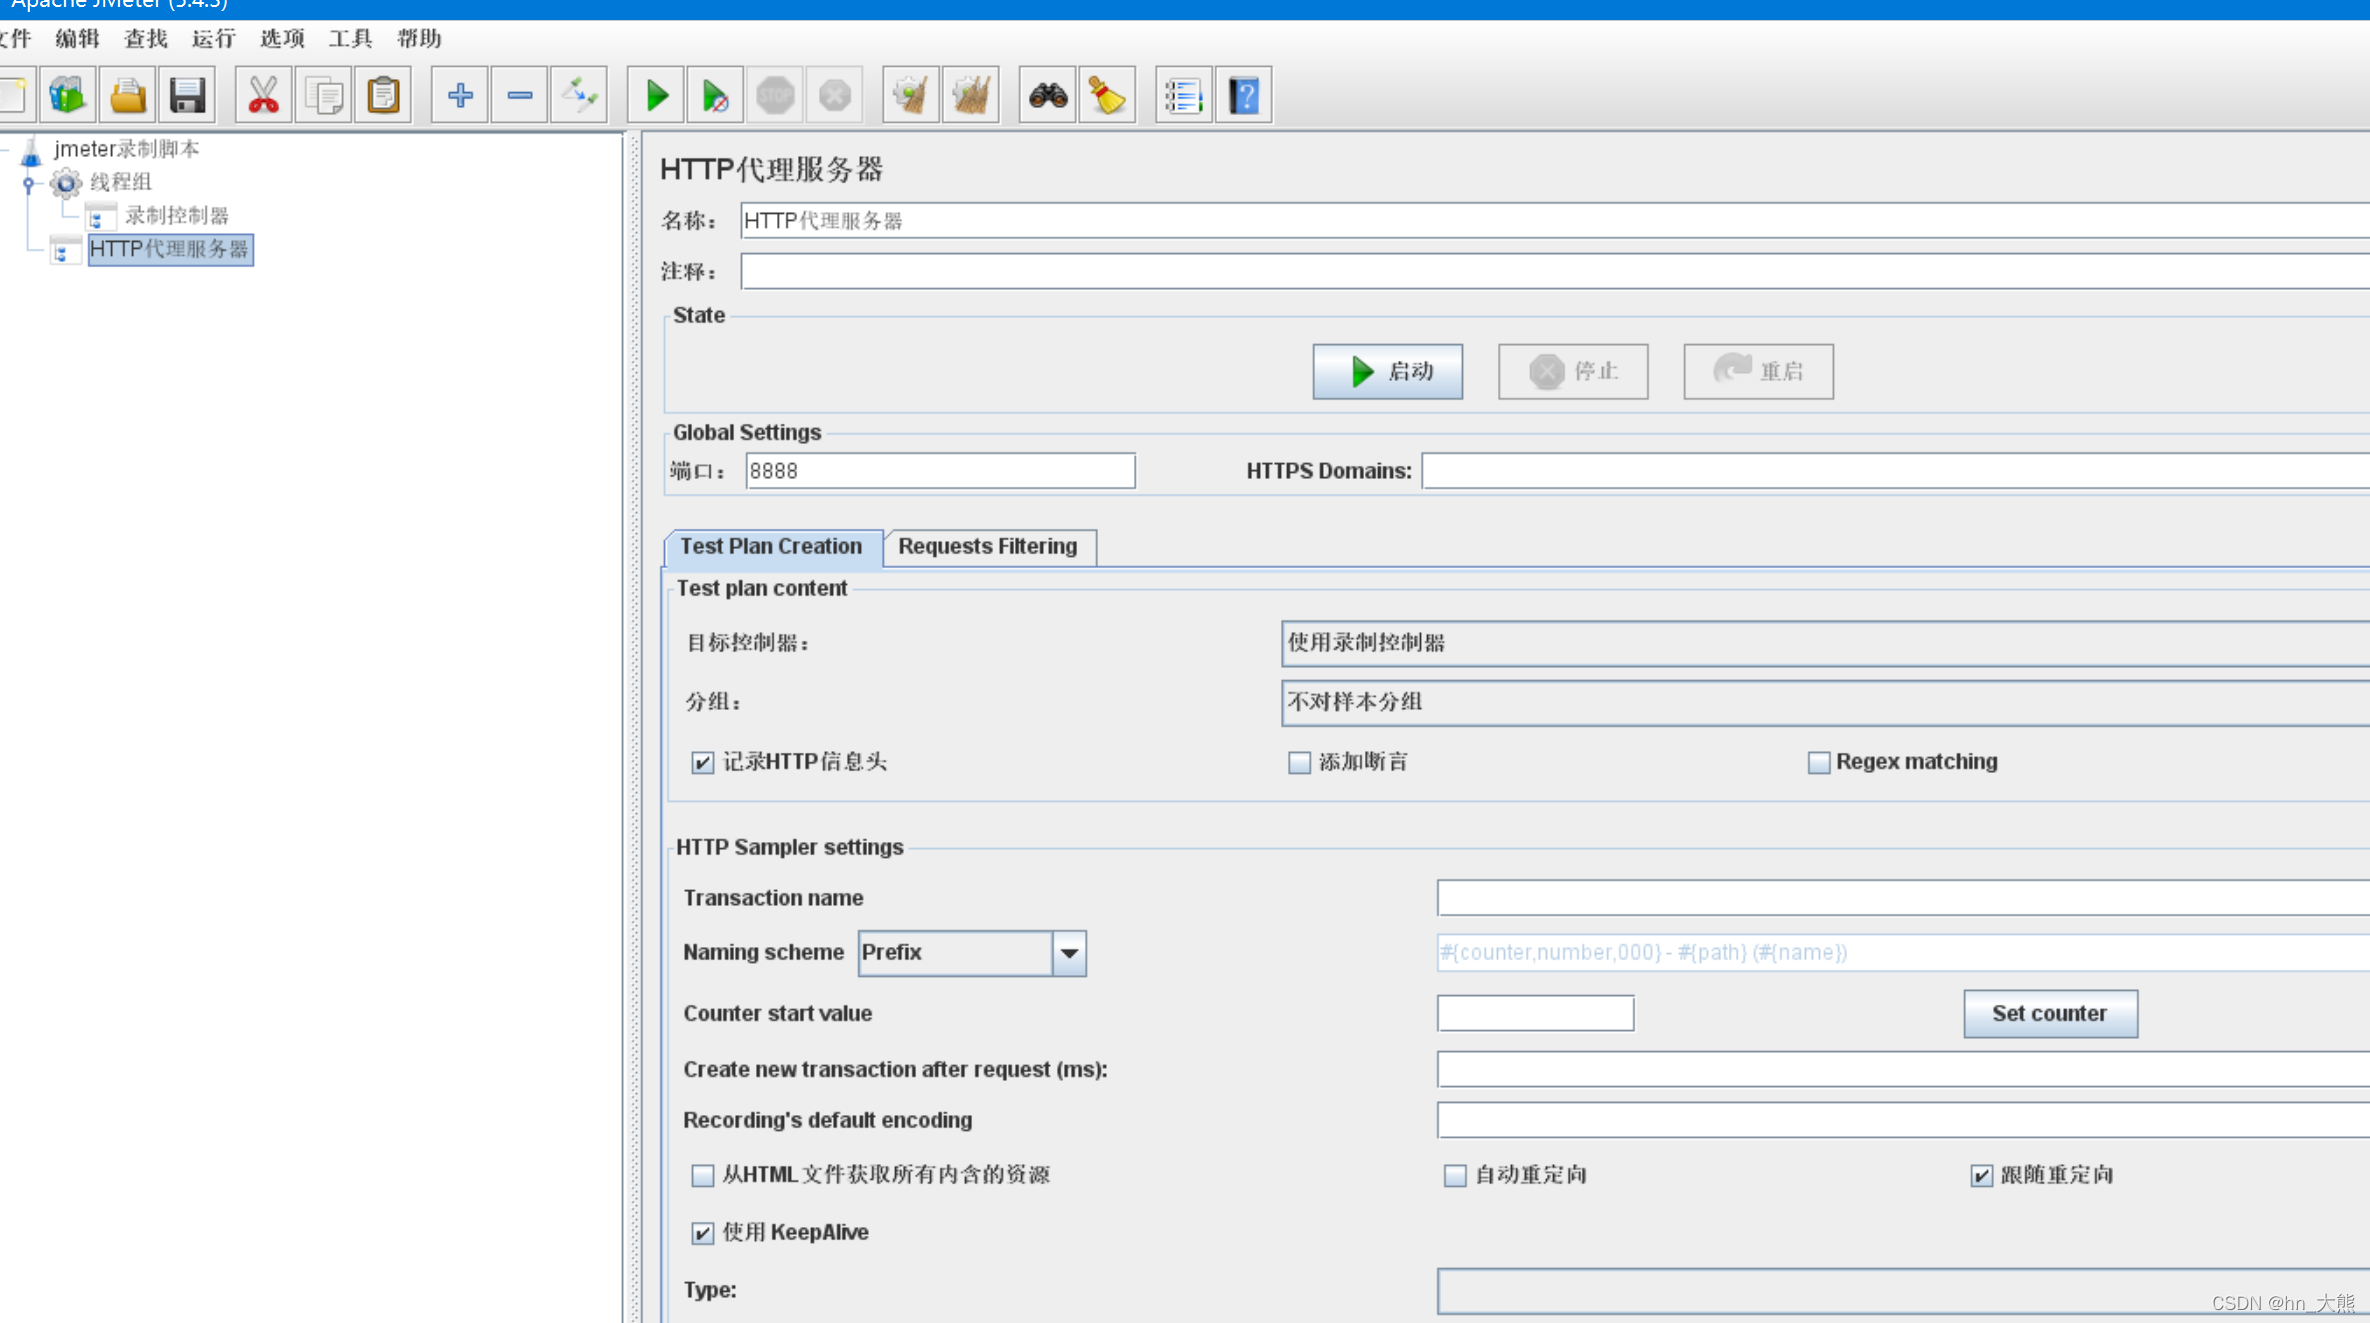Toggle 使用KeepAlive checkbox

coord(702,1232)
